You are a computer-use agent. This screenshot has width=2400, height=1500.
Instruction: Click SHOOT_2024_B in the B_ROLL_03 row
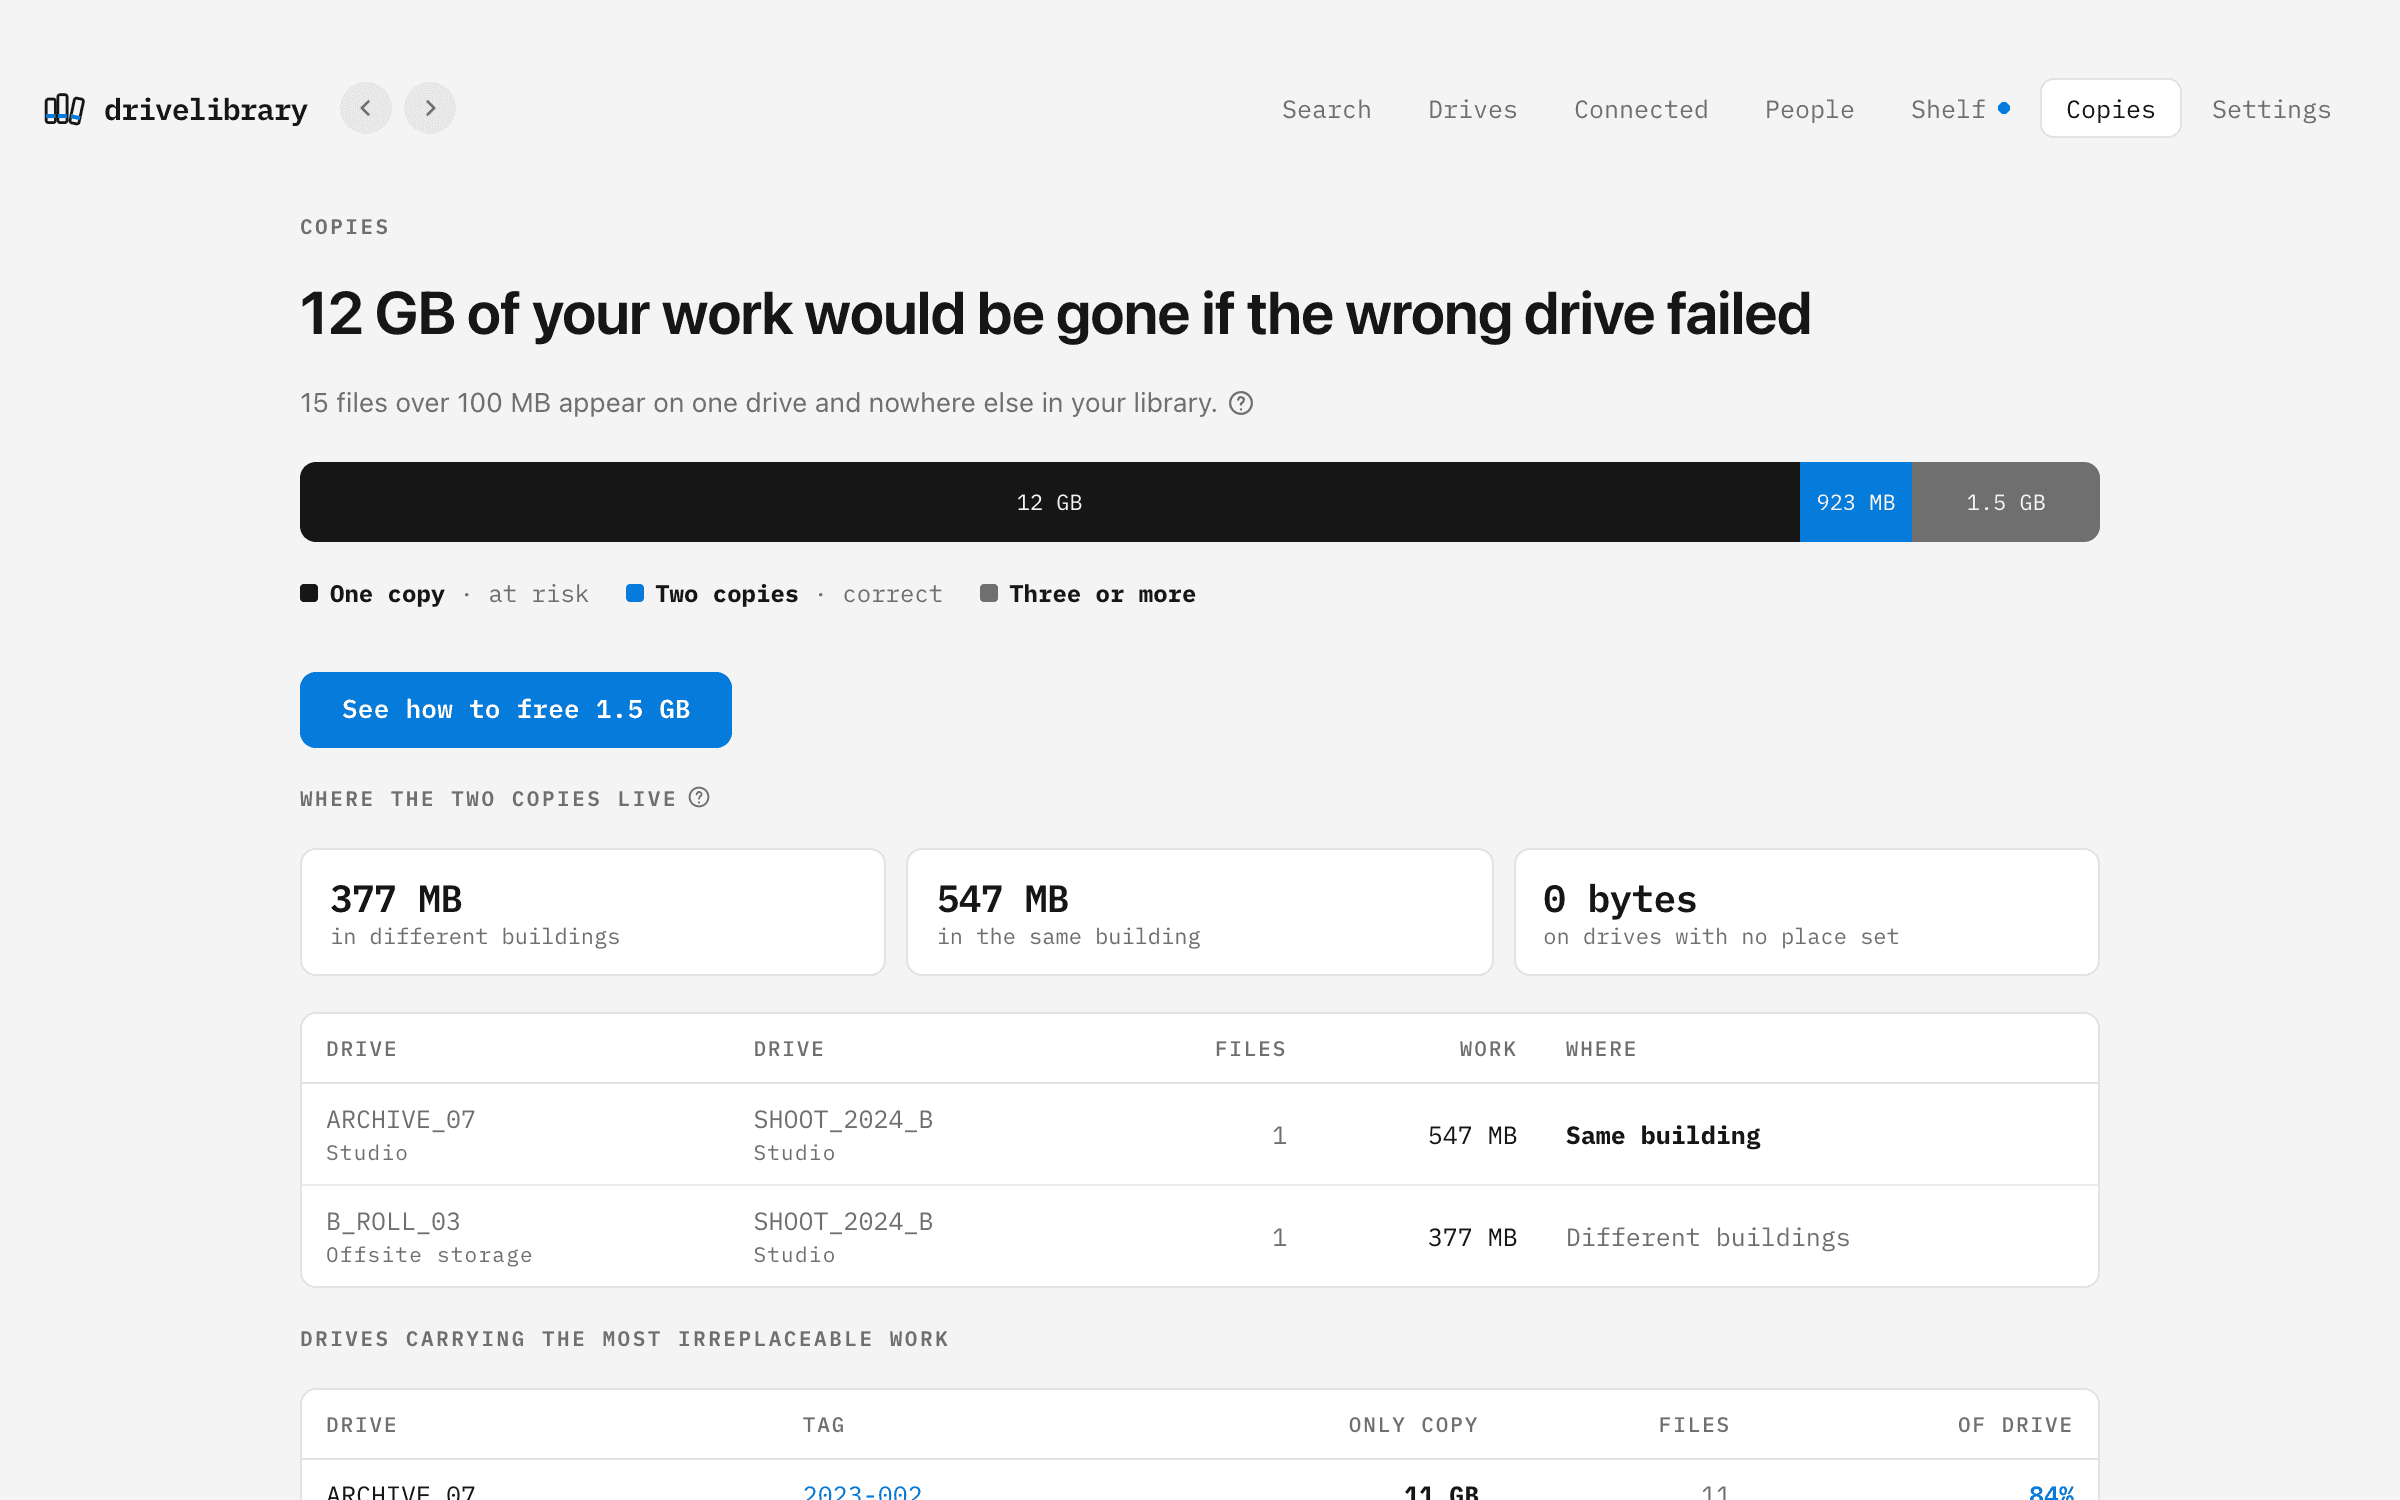coord(843,1222)
